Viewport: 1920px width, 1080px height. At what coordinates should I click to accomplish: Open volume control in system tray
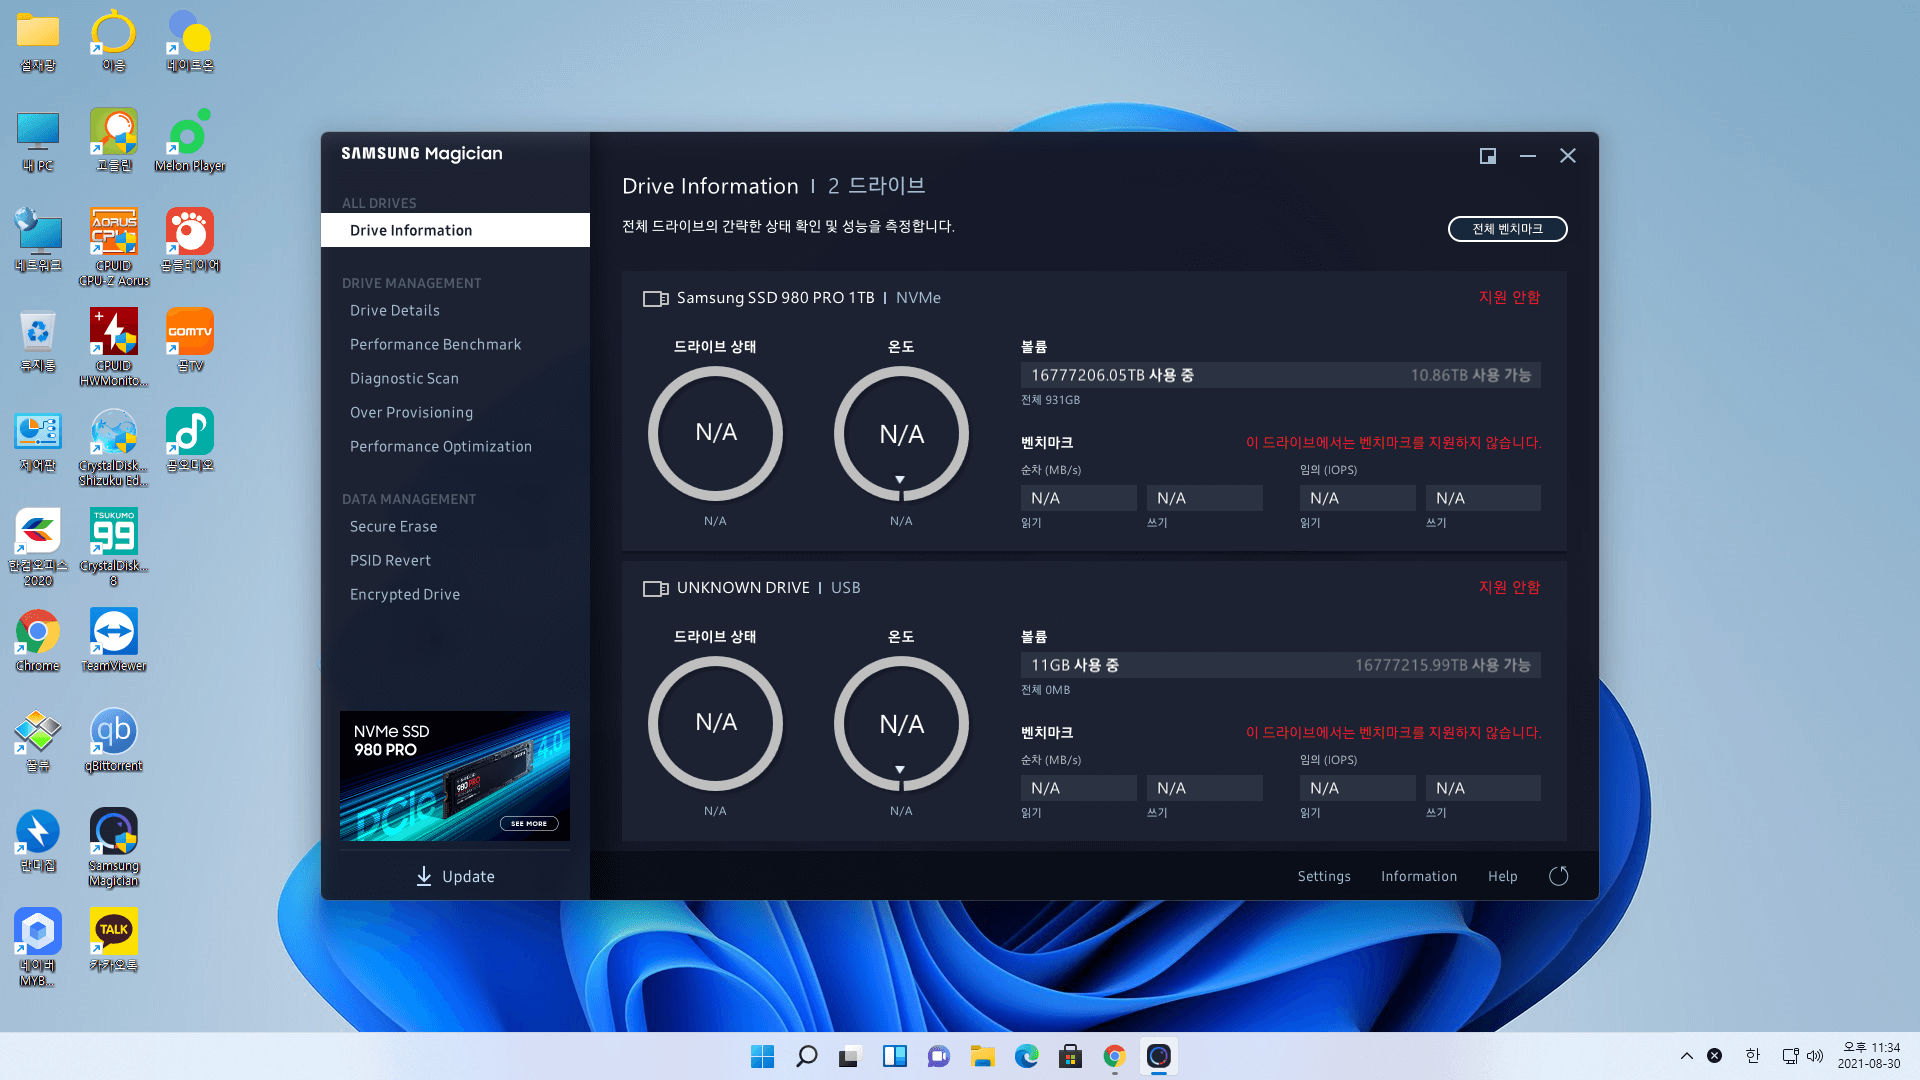(1815, 1056)
